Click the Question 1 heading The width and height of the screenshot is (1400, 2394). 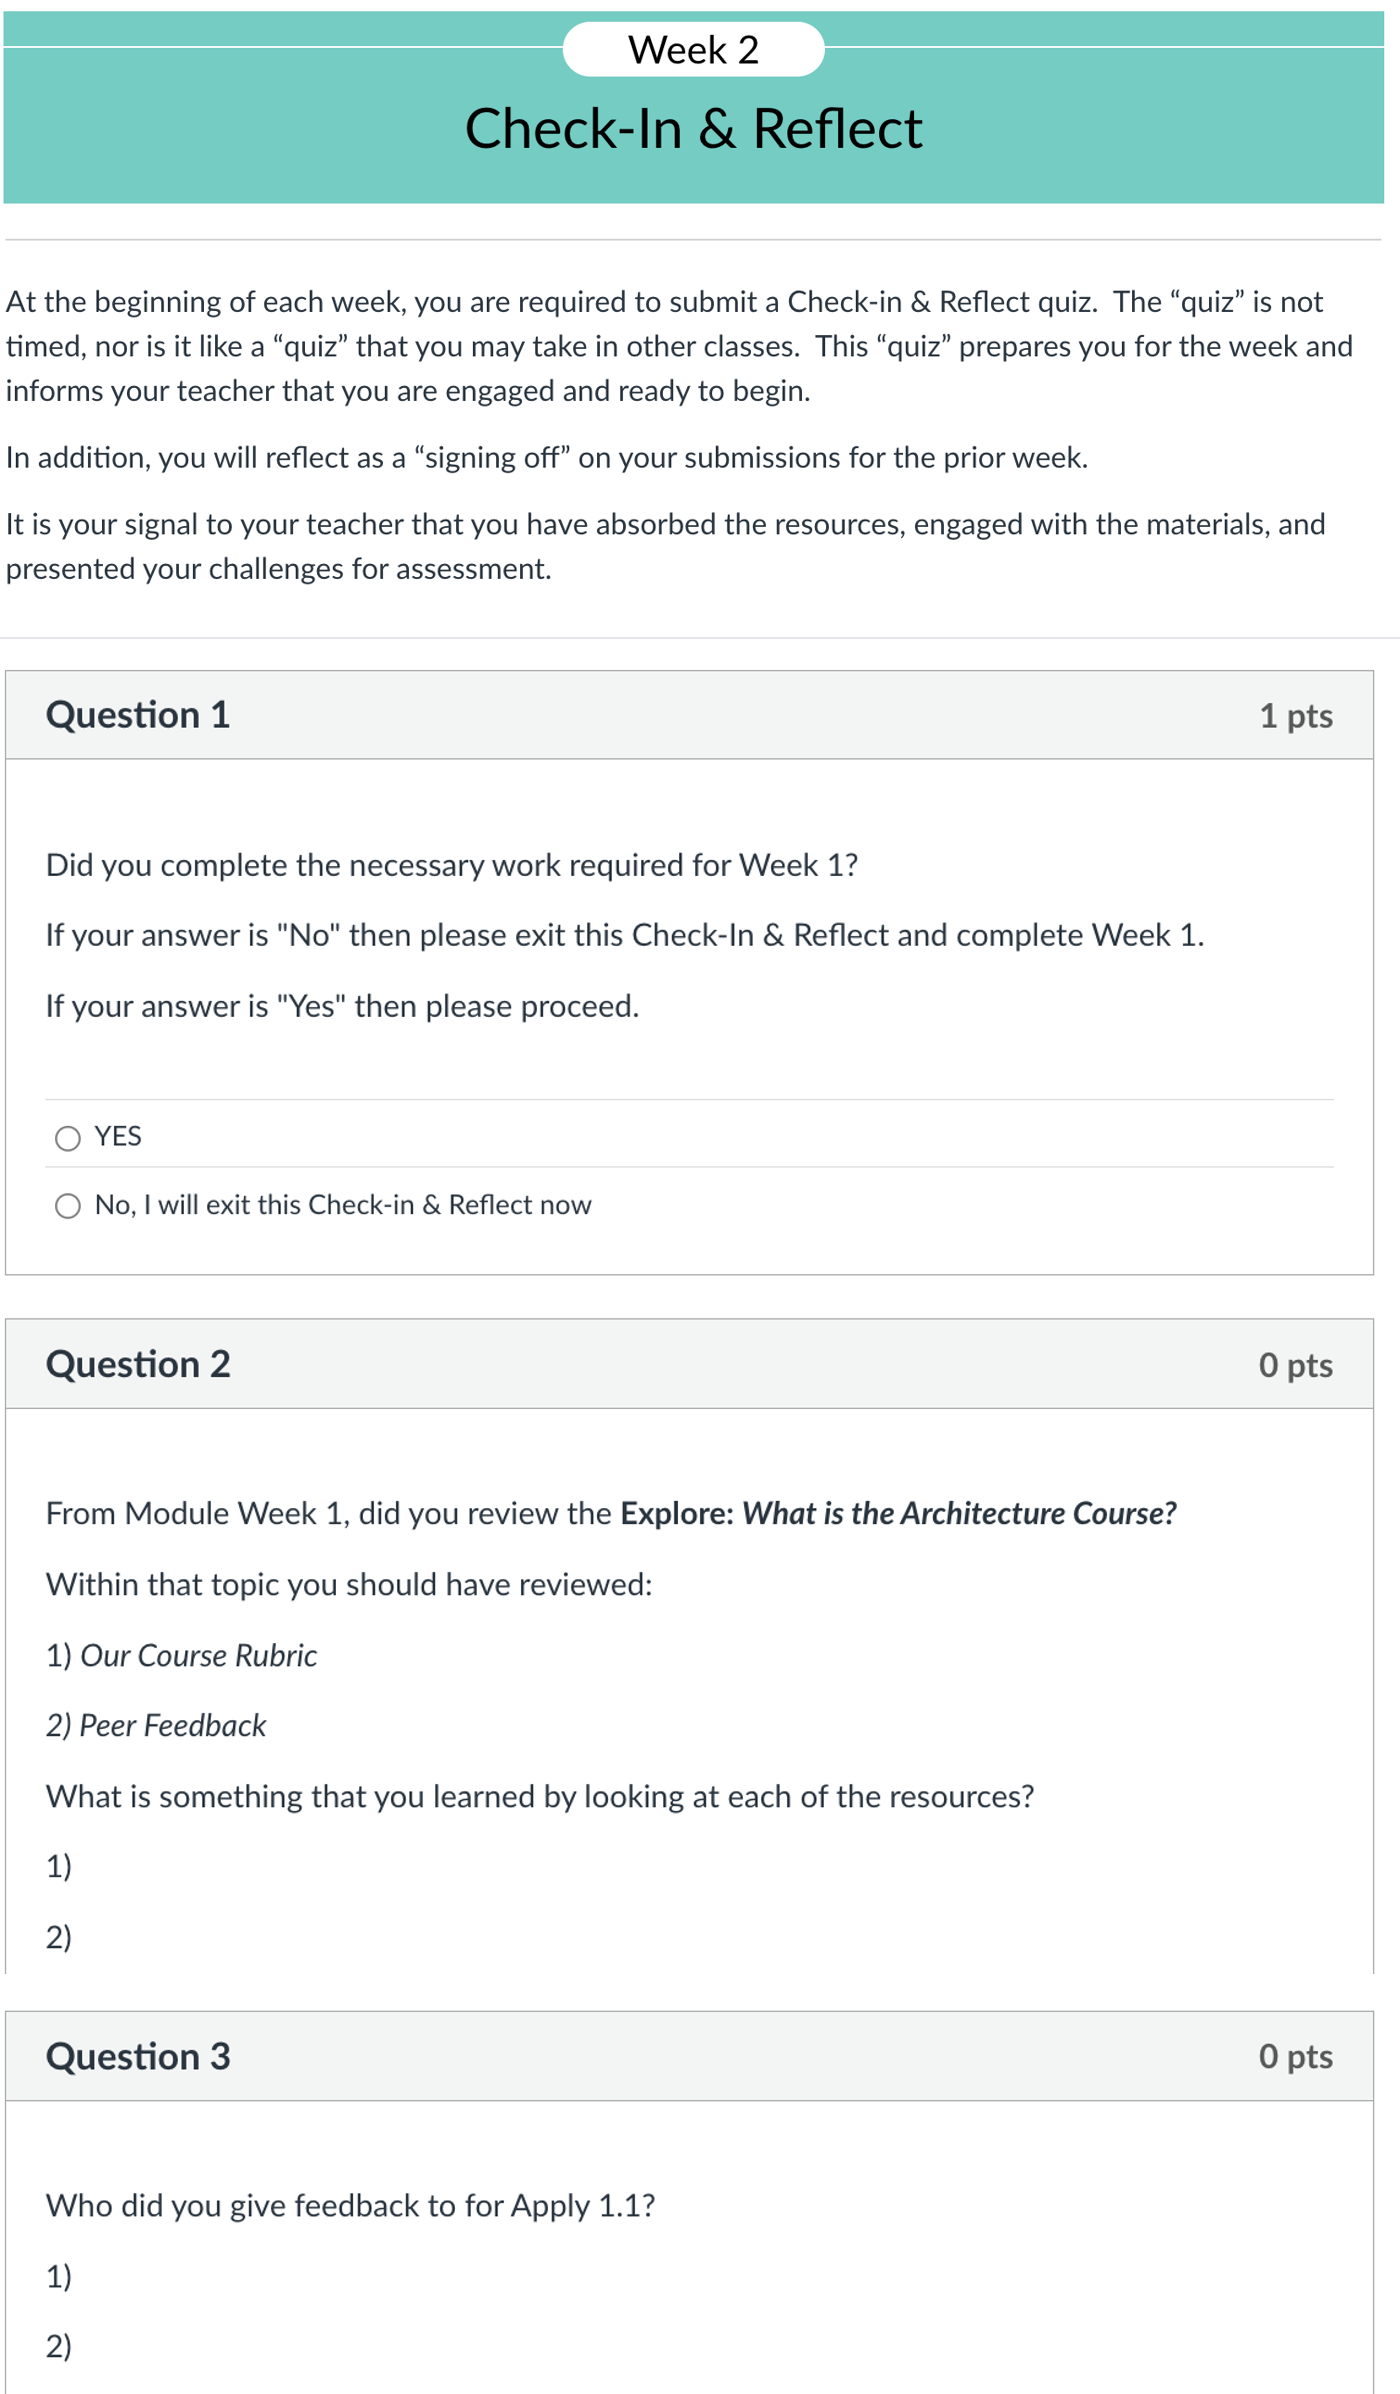pyautogui.click(x=138, y=715)
